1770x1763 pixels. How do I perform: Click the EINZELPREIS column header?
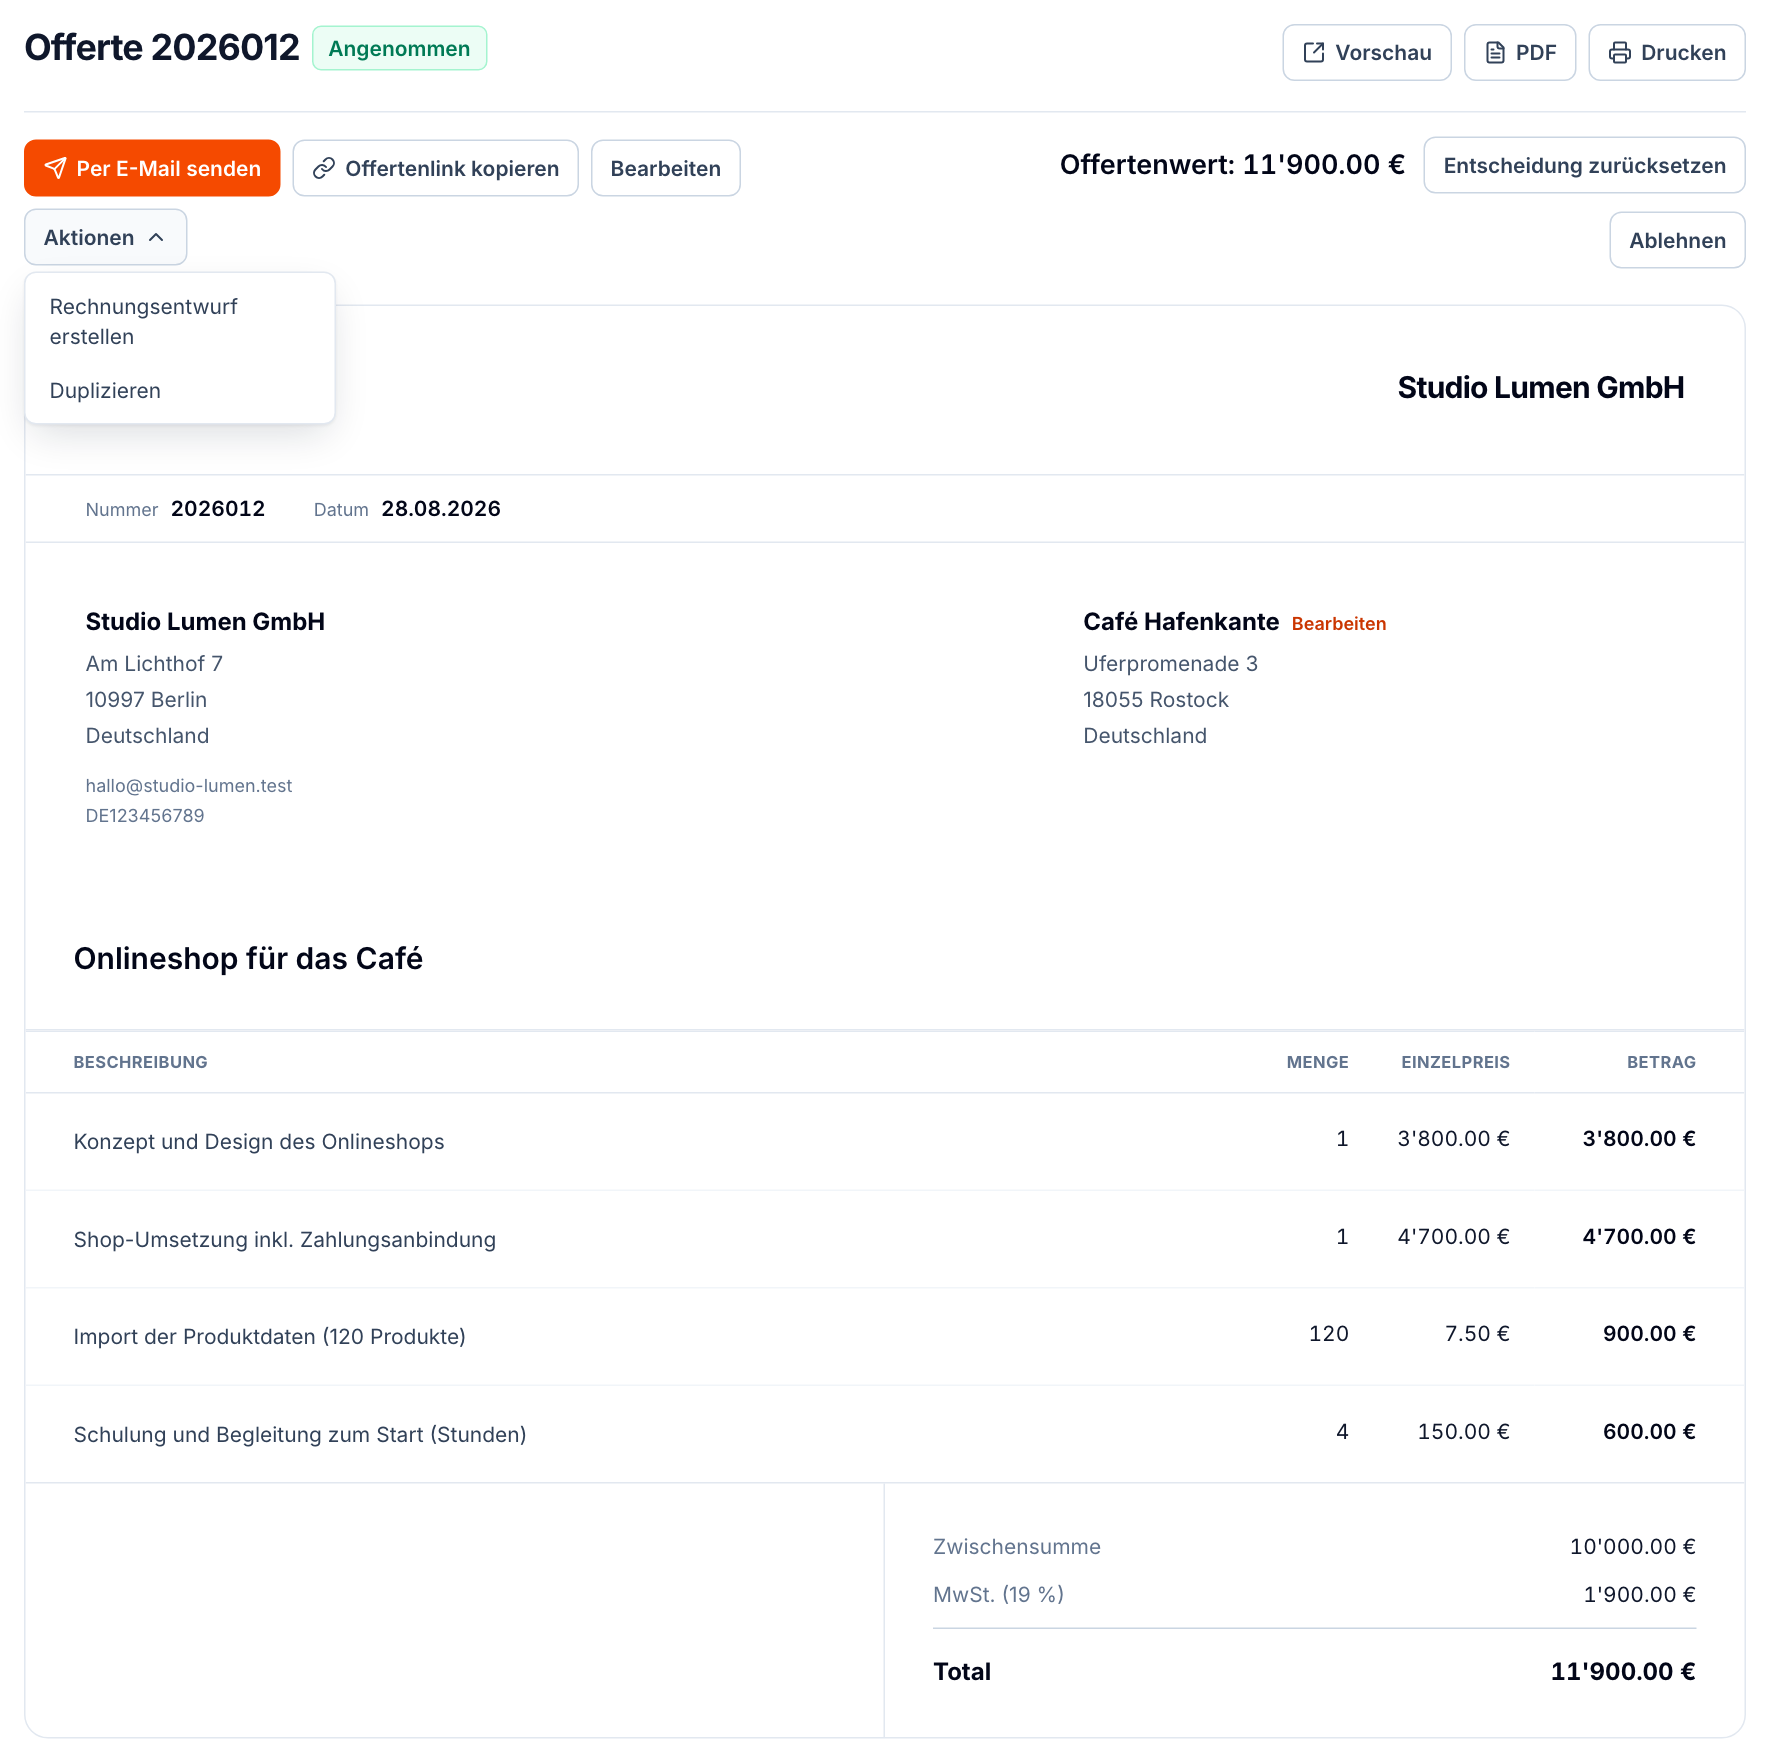coord(1455,1062)
